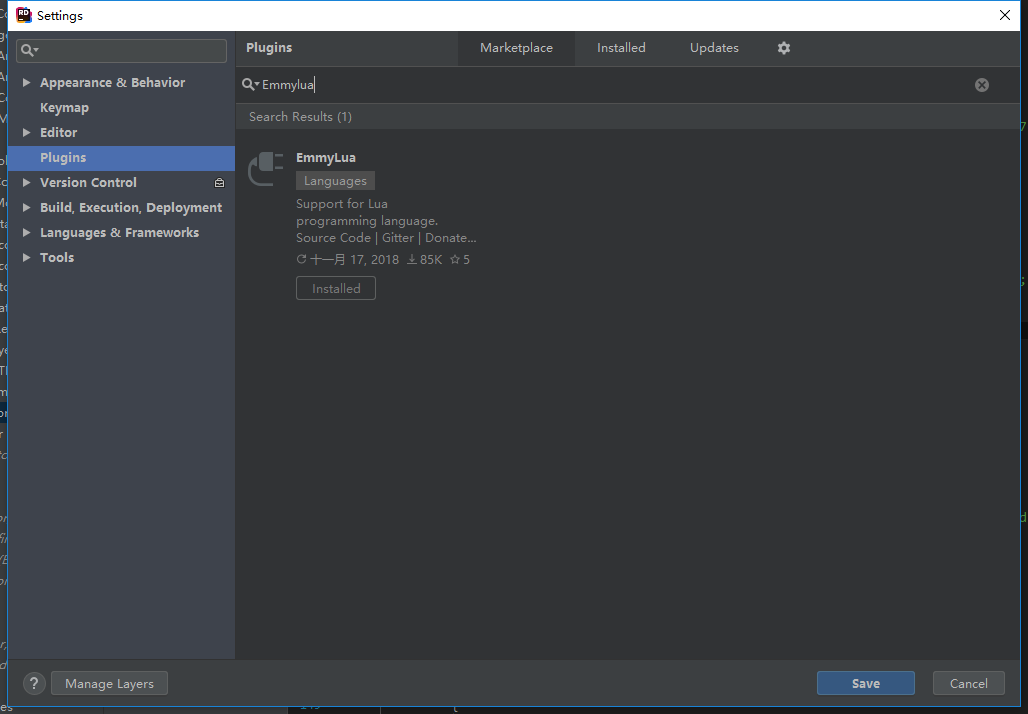This screenshot has height=714, width=1028.
Task: Open the EmmyLua Source Code link
Action: point(333,237)
